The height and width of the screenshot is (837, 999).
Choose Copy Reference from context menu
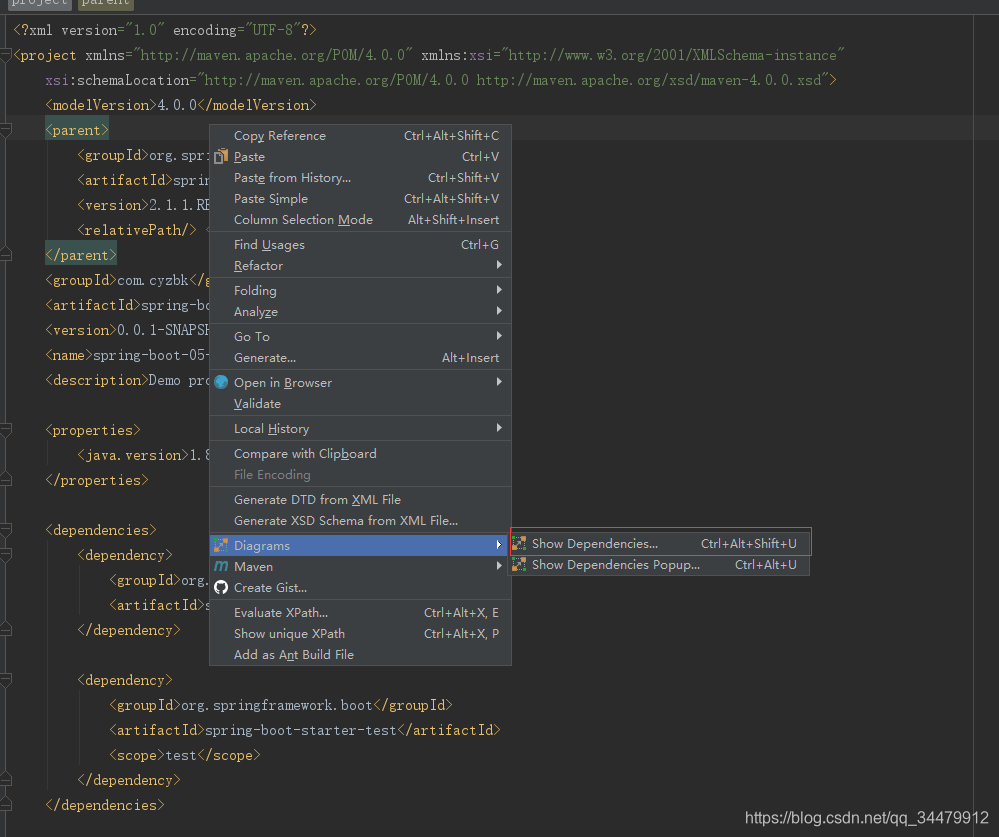361,135
